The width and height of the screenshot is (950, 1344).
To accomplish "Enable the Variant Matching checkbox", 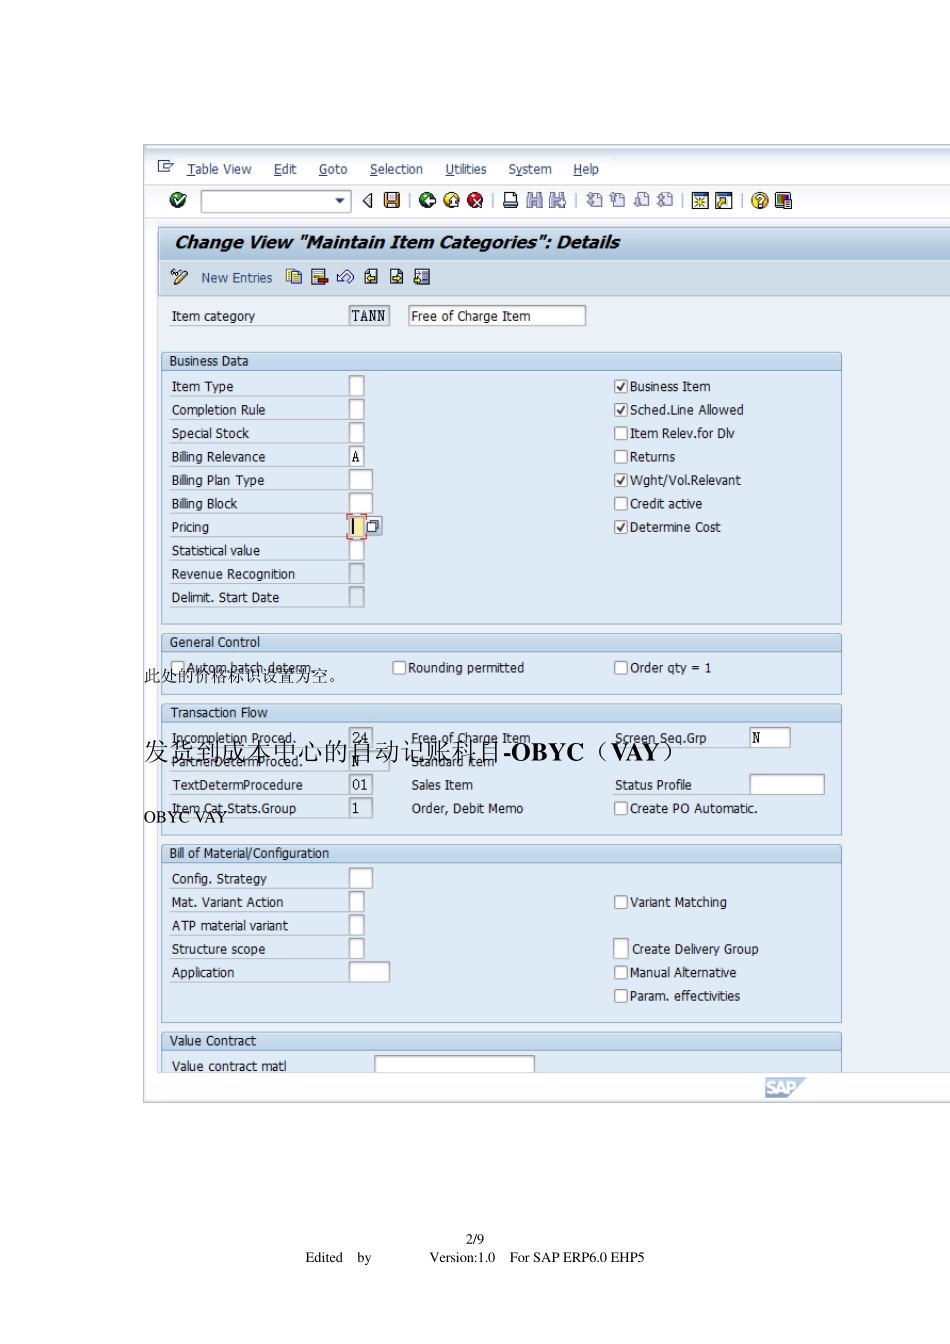I will tap(621, 902).
